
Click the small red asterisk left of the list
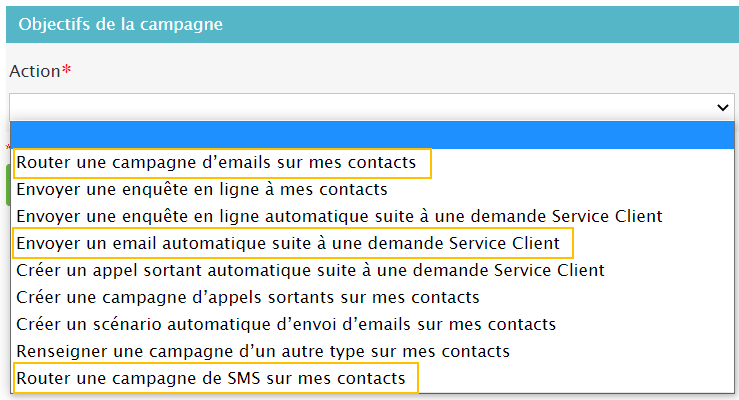click(7, 148)
